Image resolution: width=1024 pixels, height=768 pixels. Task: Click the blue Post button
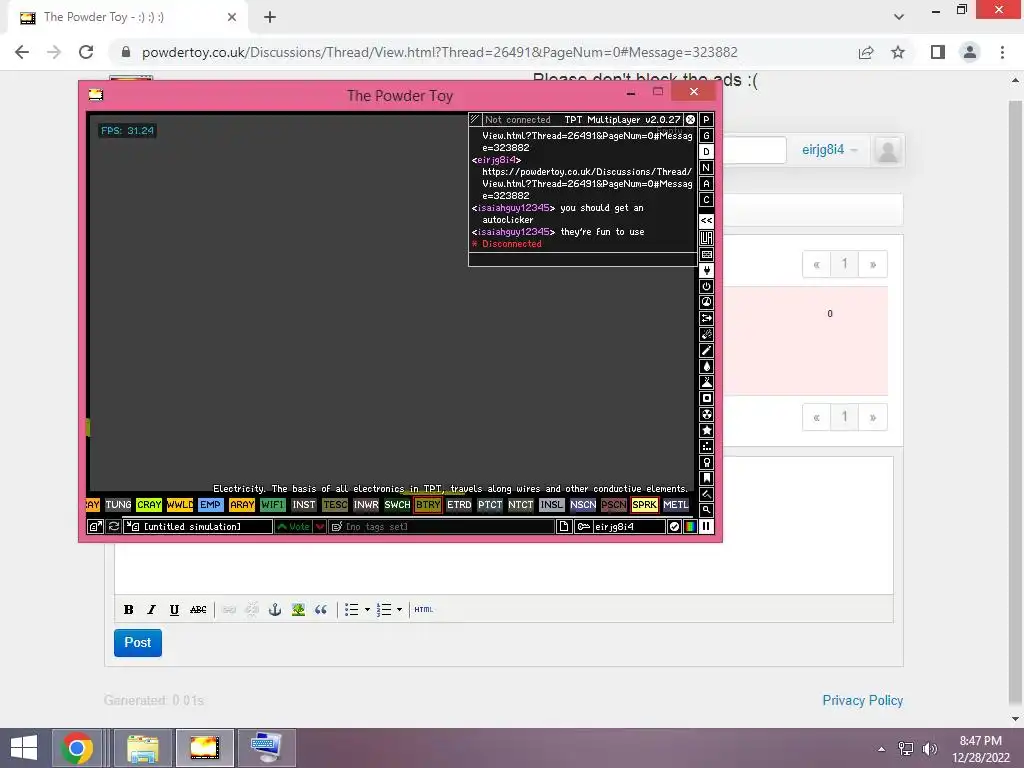138,643
